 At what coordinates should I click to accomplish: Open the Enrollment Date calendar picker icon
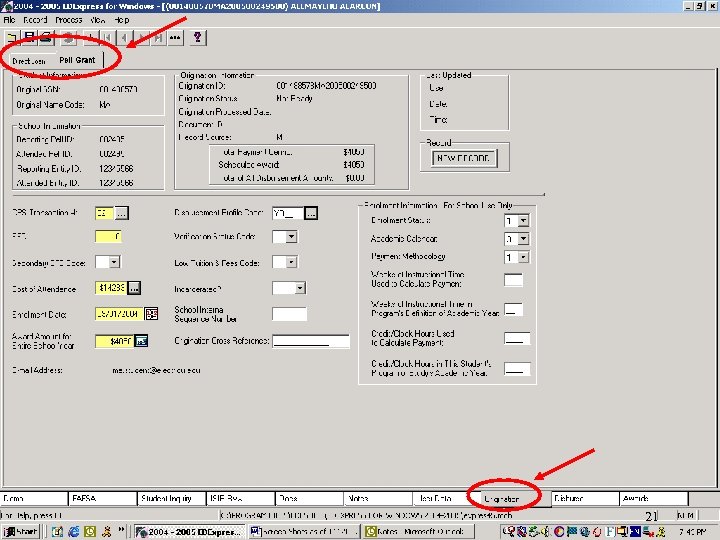pos(152,314)
